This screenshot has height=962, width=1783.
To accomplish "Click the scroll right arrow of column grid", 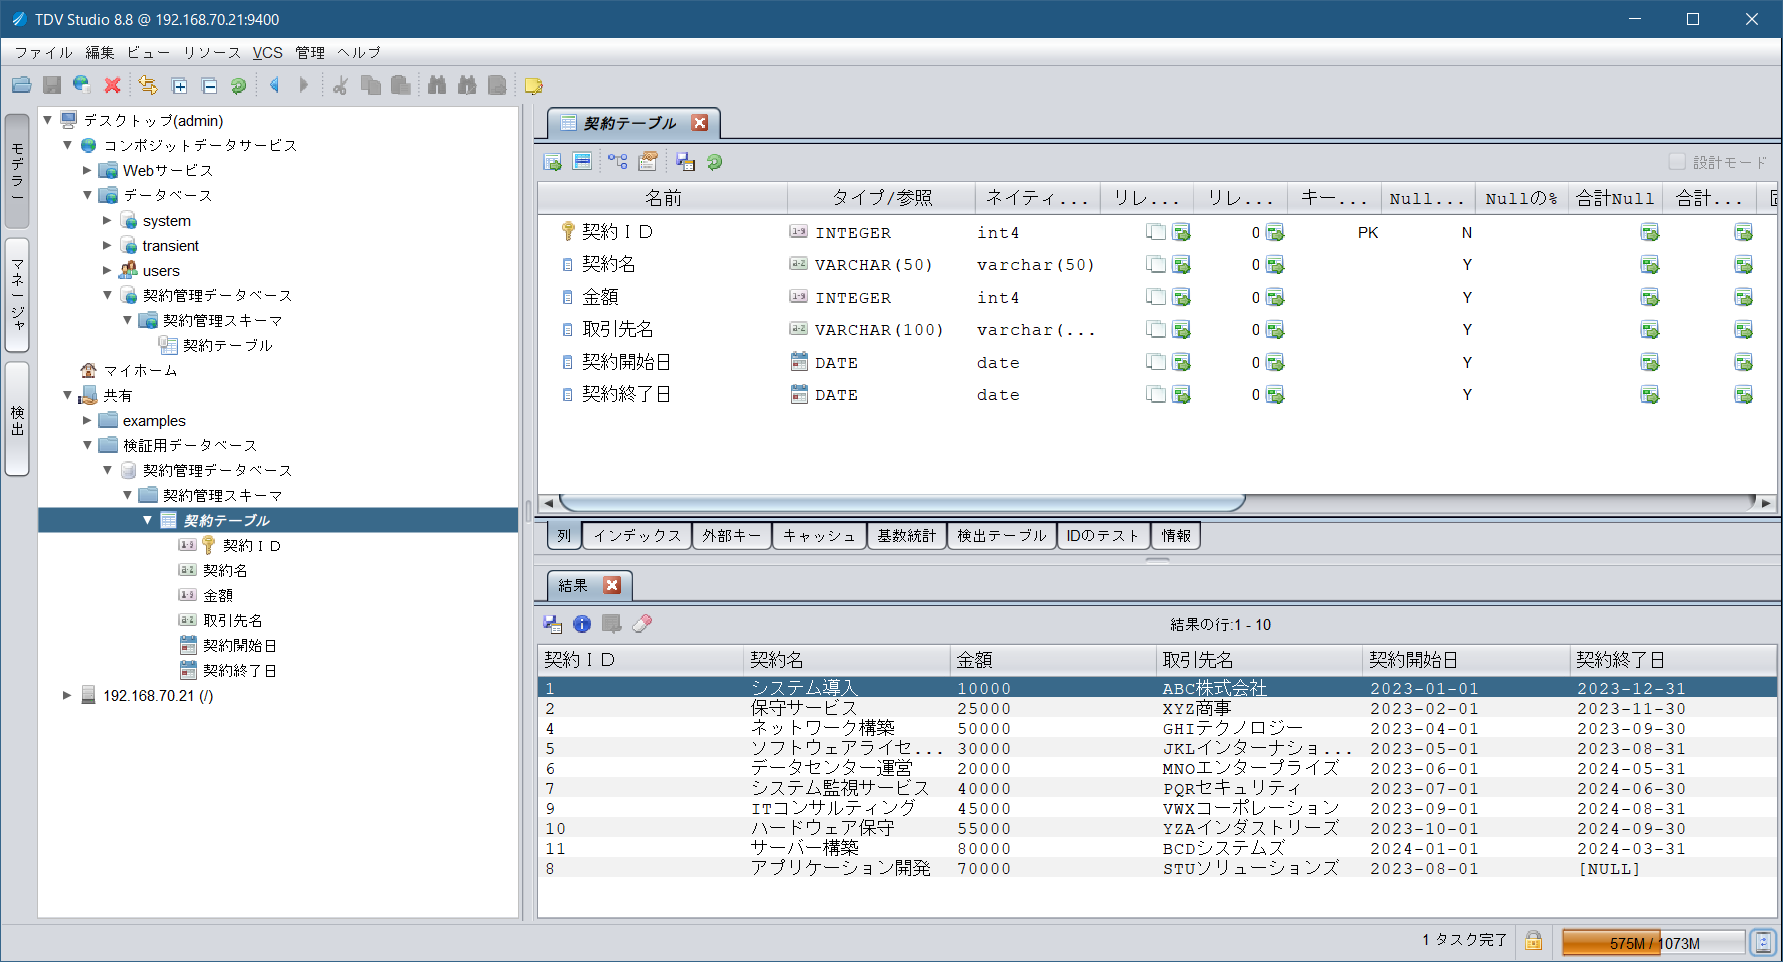I will (1766, 503).
